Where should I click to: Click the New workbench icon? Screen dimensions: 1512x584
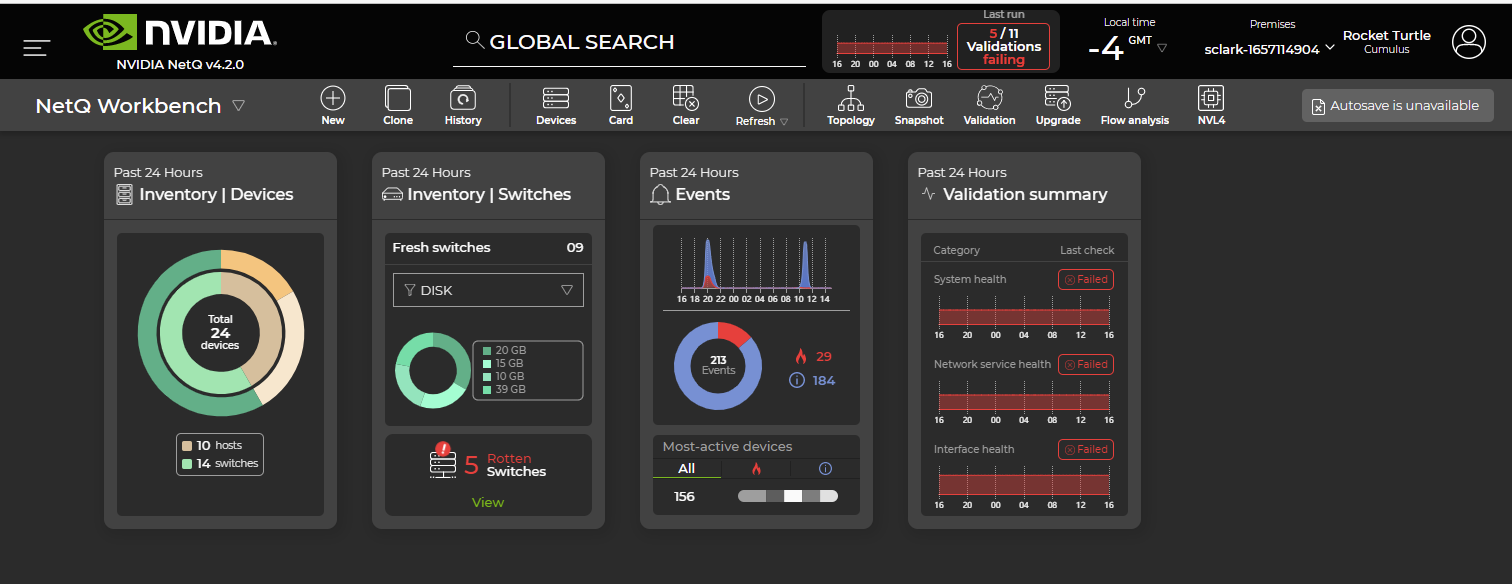[x=333, y=99]
